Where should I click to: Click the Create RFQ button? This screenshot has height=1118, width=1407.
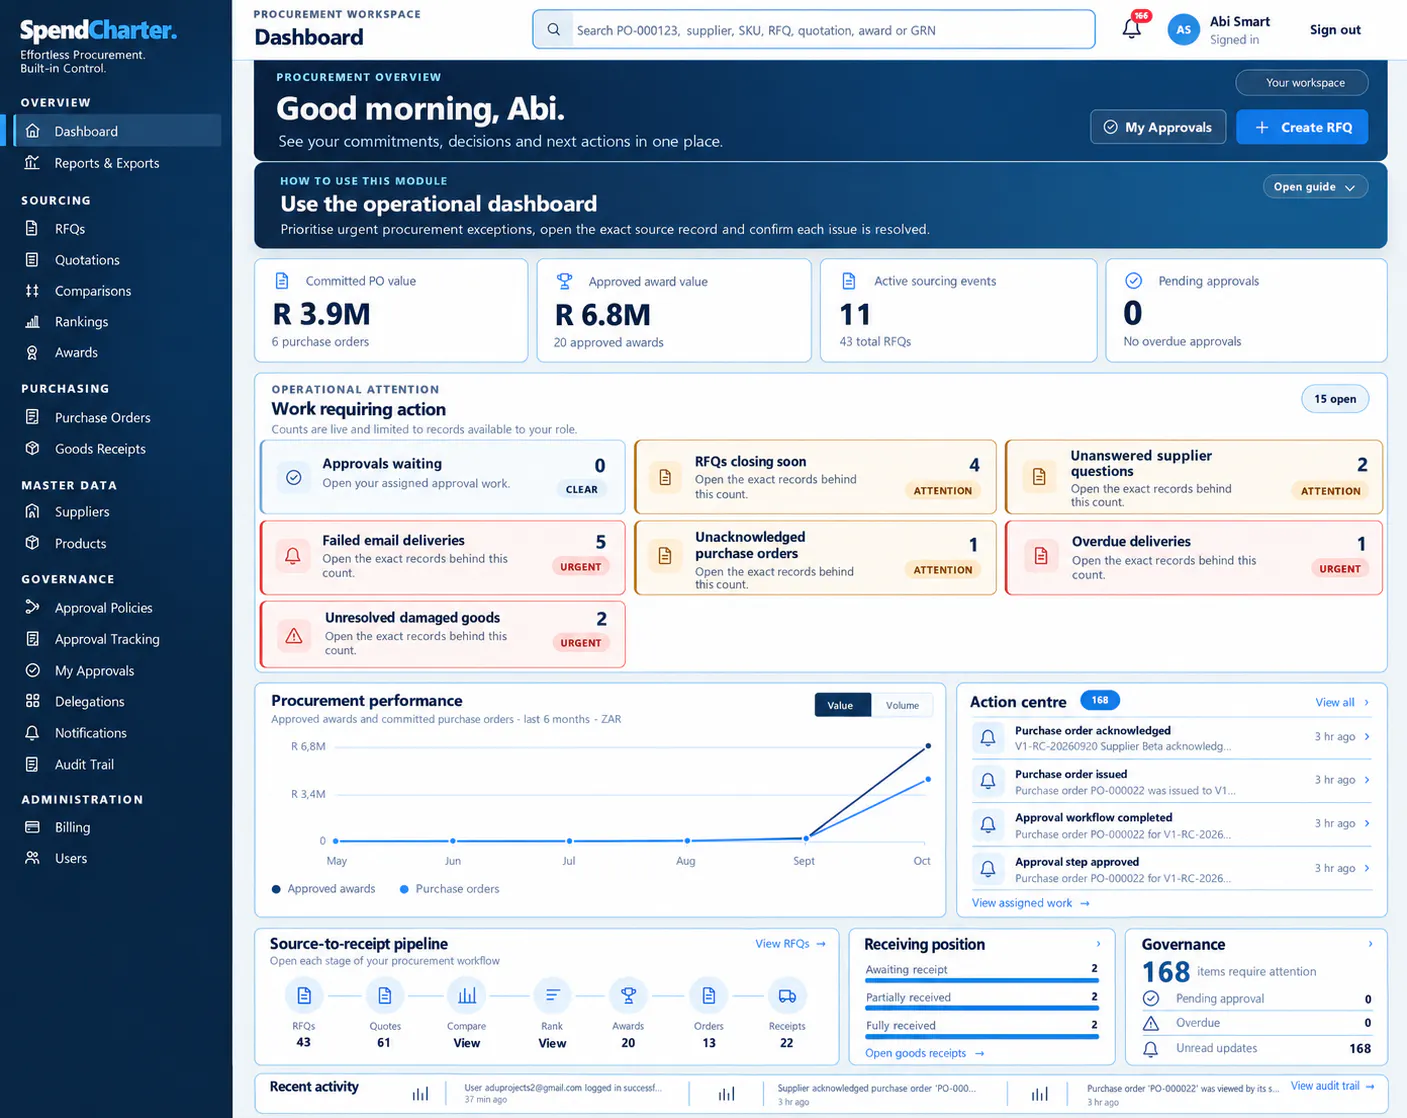(x=1302, y=127)
